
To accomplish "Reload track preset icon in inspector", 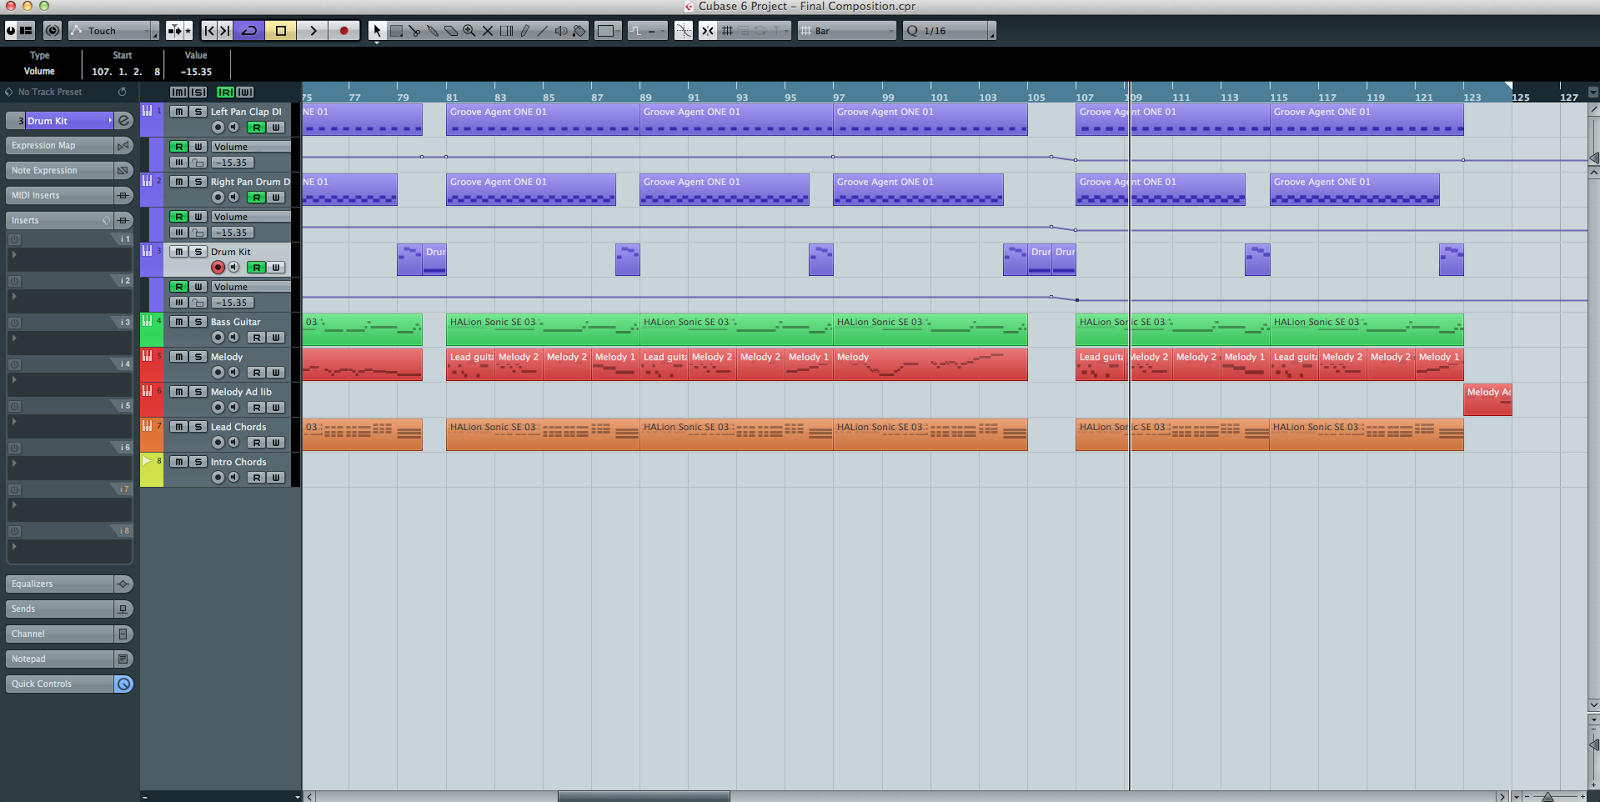I will click(x=122, y=92).
